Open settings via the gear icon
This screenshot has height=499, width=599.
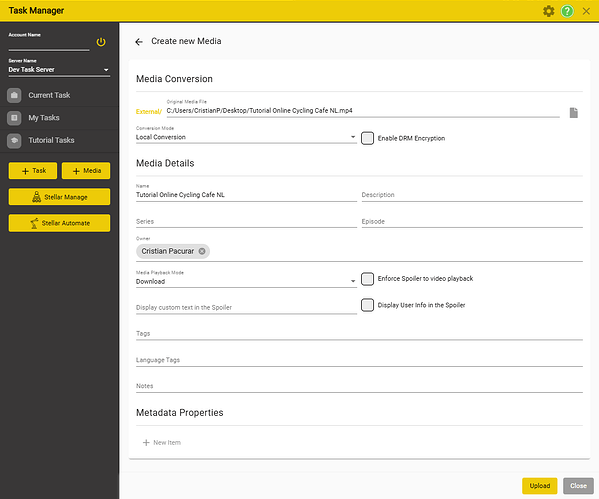(x=549, y=11)
